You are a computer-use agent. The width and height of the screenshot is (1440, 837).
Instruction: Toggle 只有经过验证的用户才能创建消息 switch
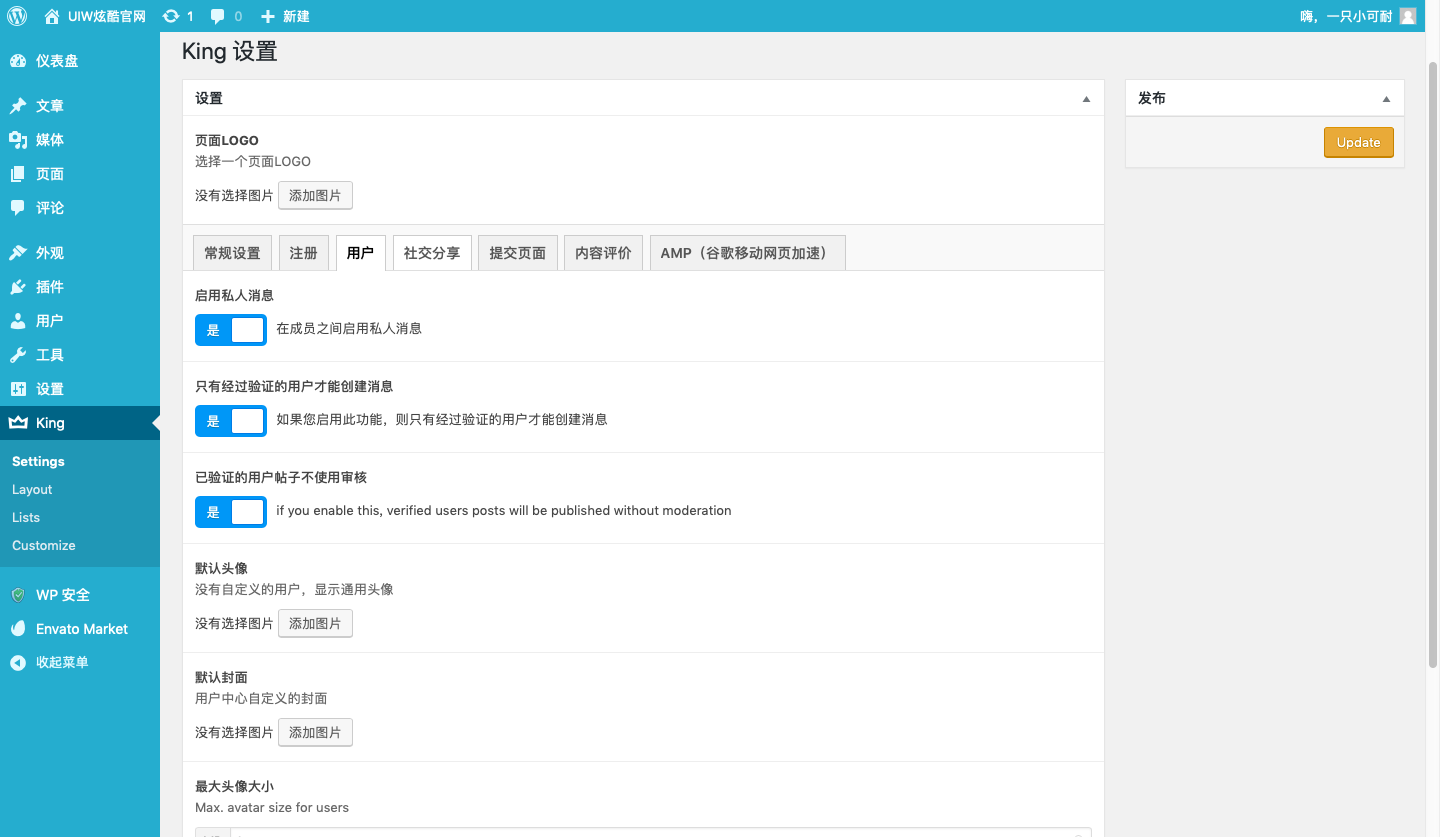231,421
